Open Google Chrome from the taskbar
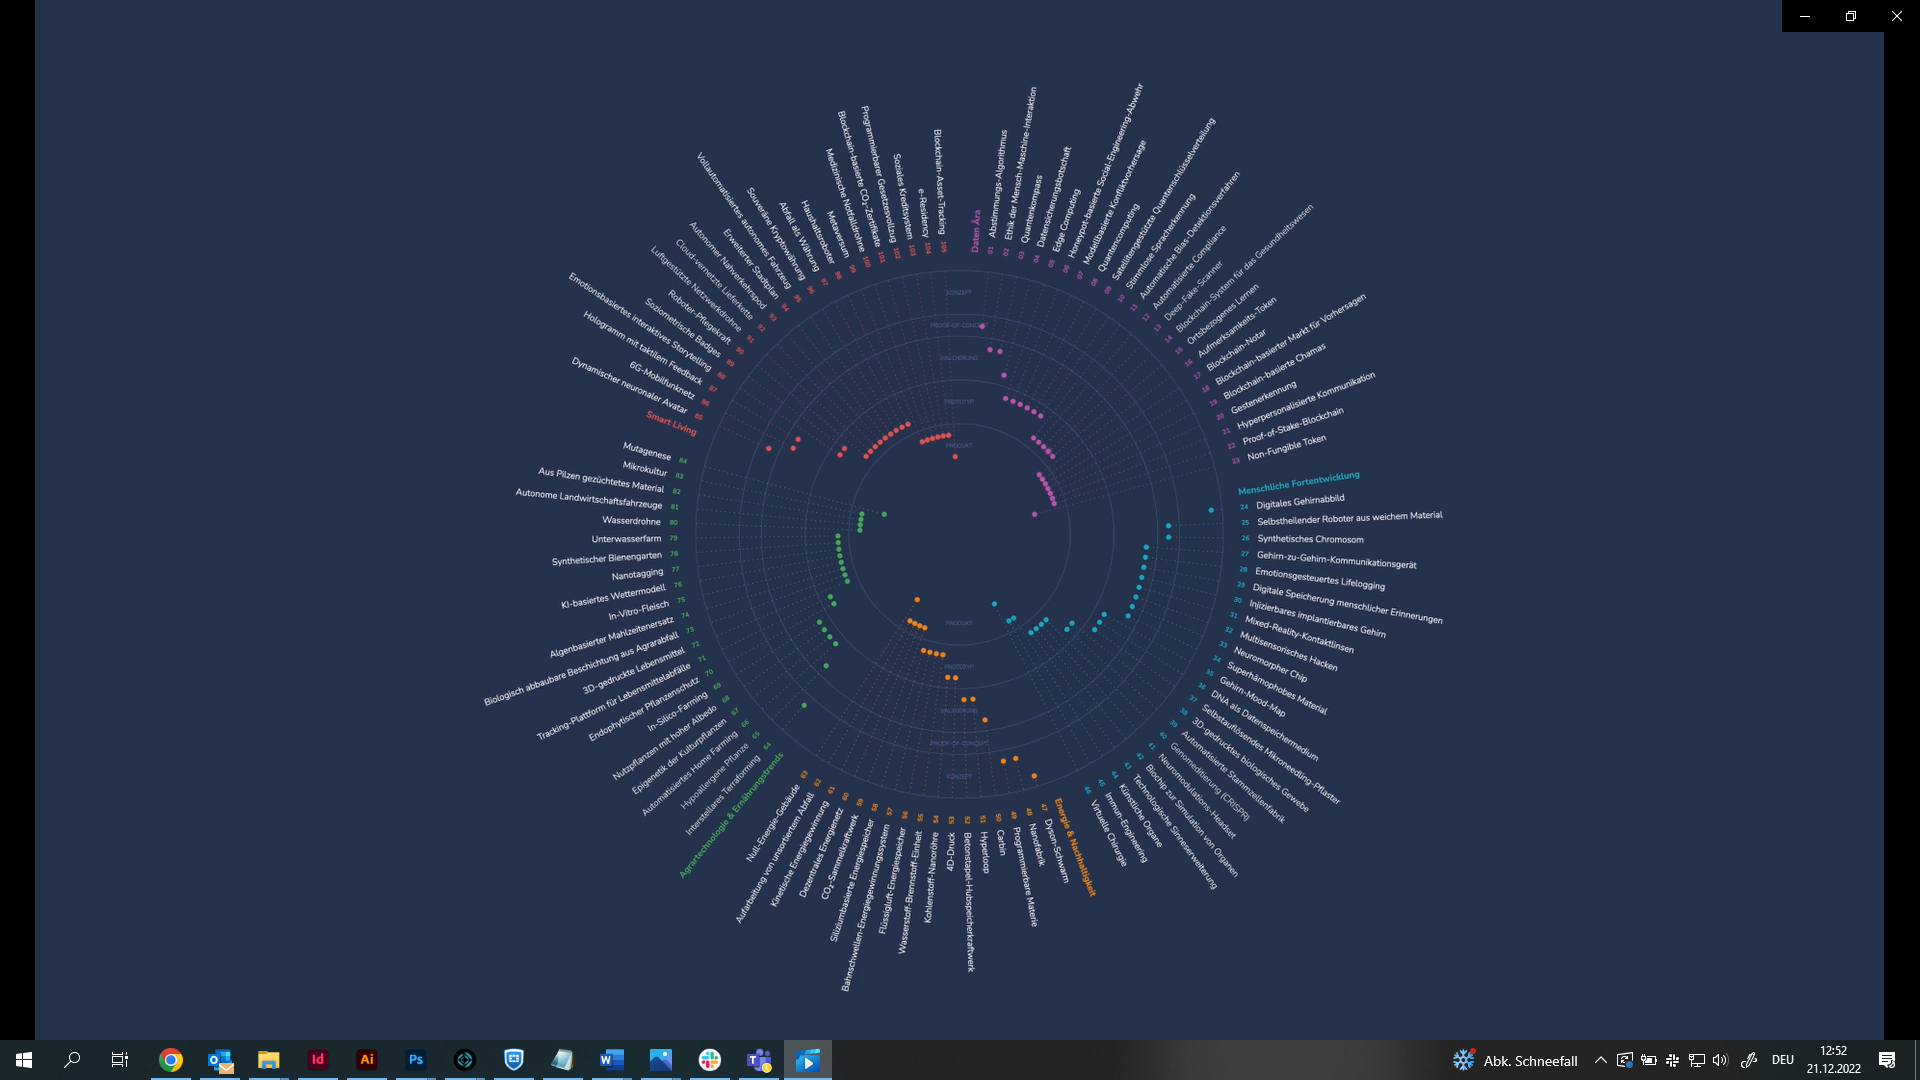 click(x=171, y=1060)
